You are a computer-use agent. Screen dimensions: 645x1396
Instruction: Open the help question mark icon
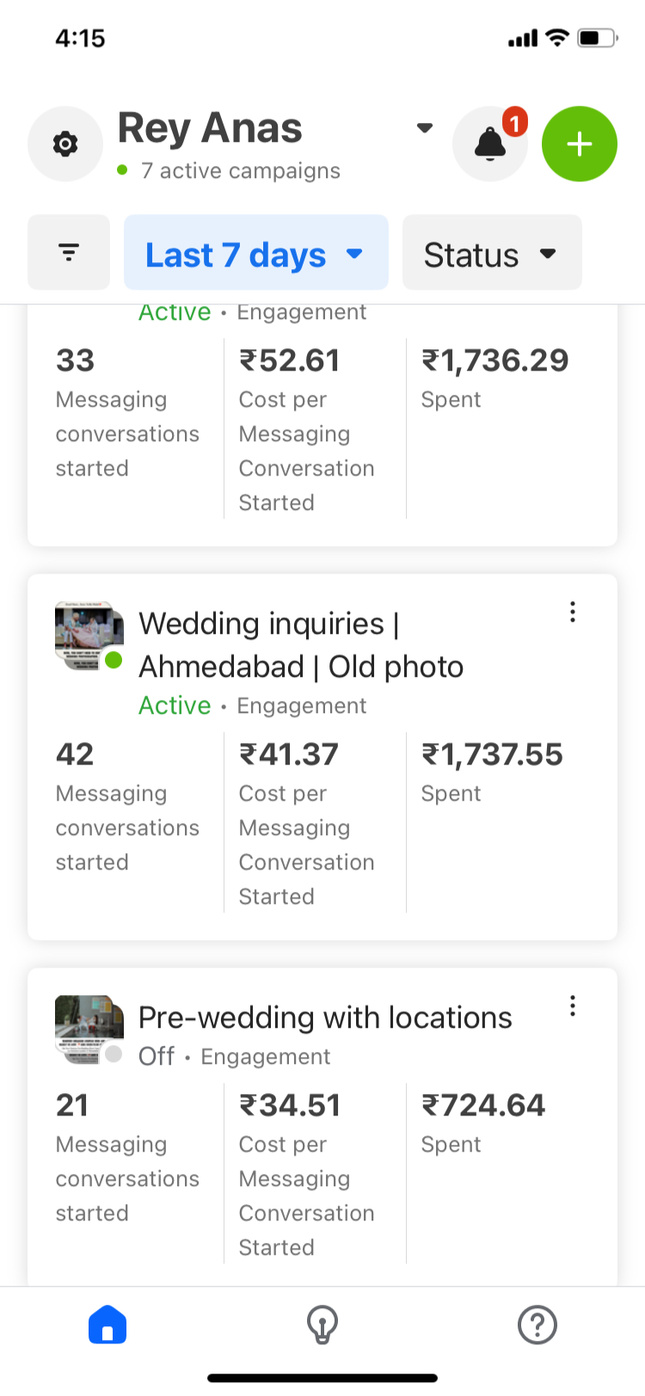pyautogui.click(x=537, y=1326)
